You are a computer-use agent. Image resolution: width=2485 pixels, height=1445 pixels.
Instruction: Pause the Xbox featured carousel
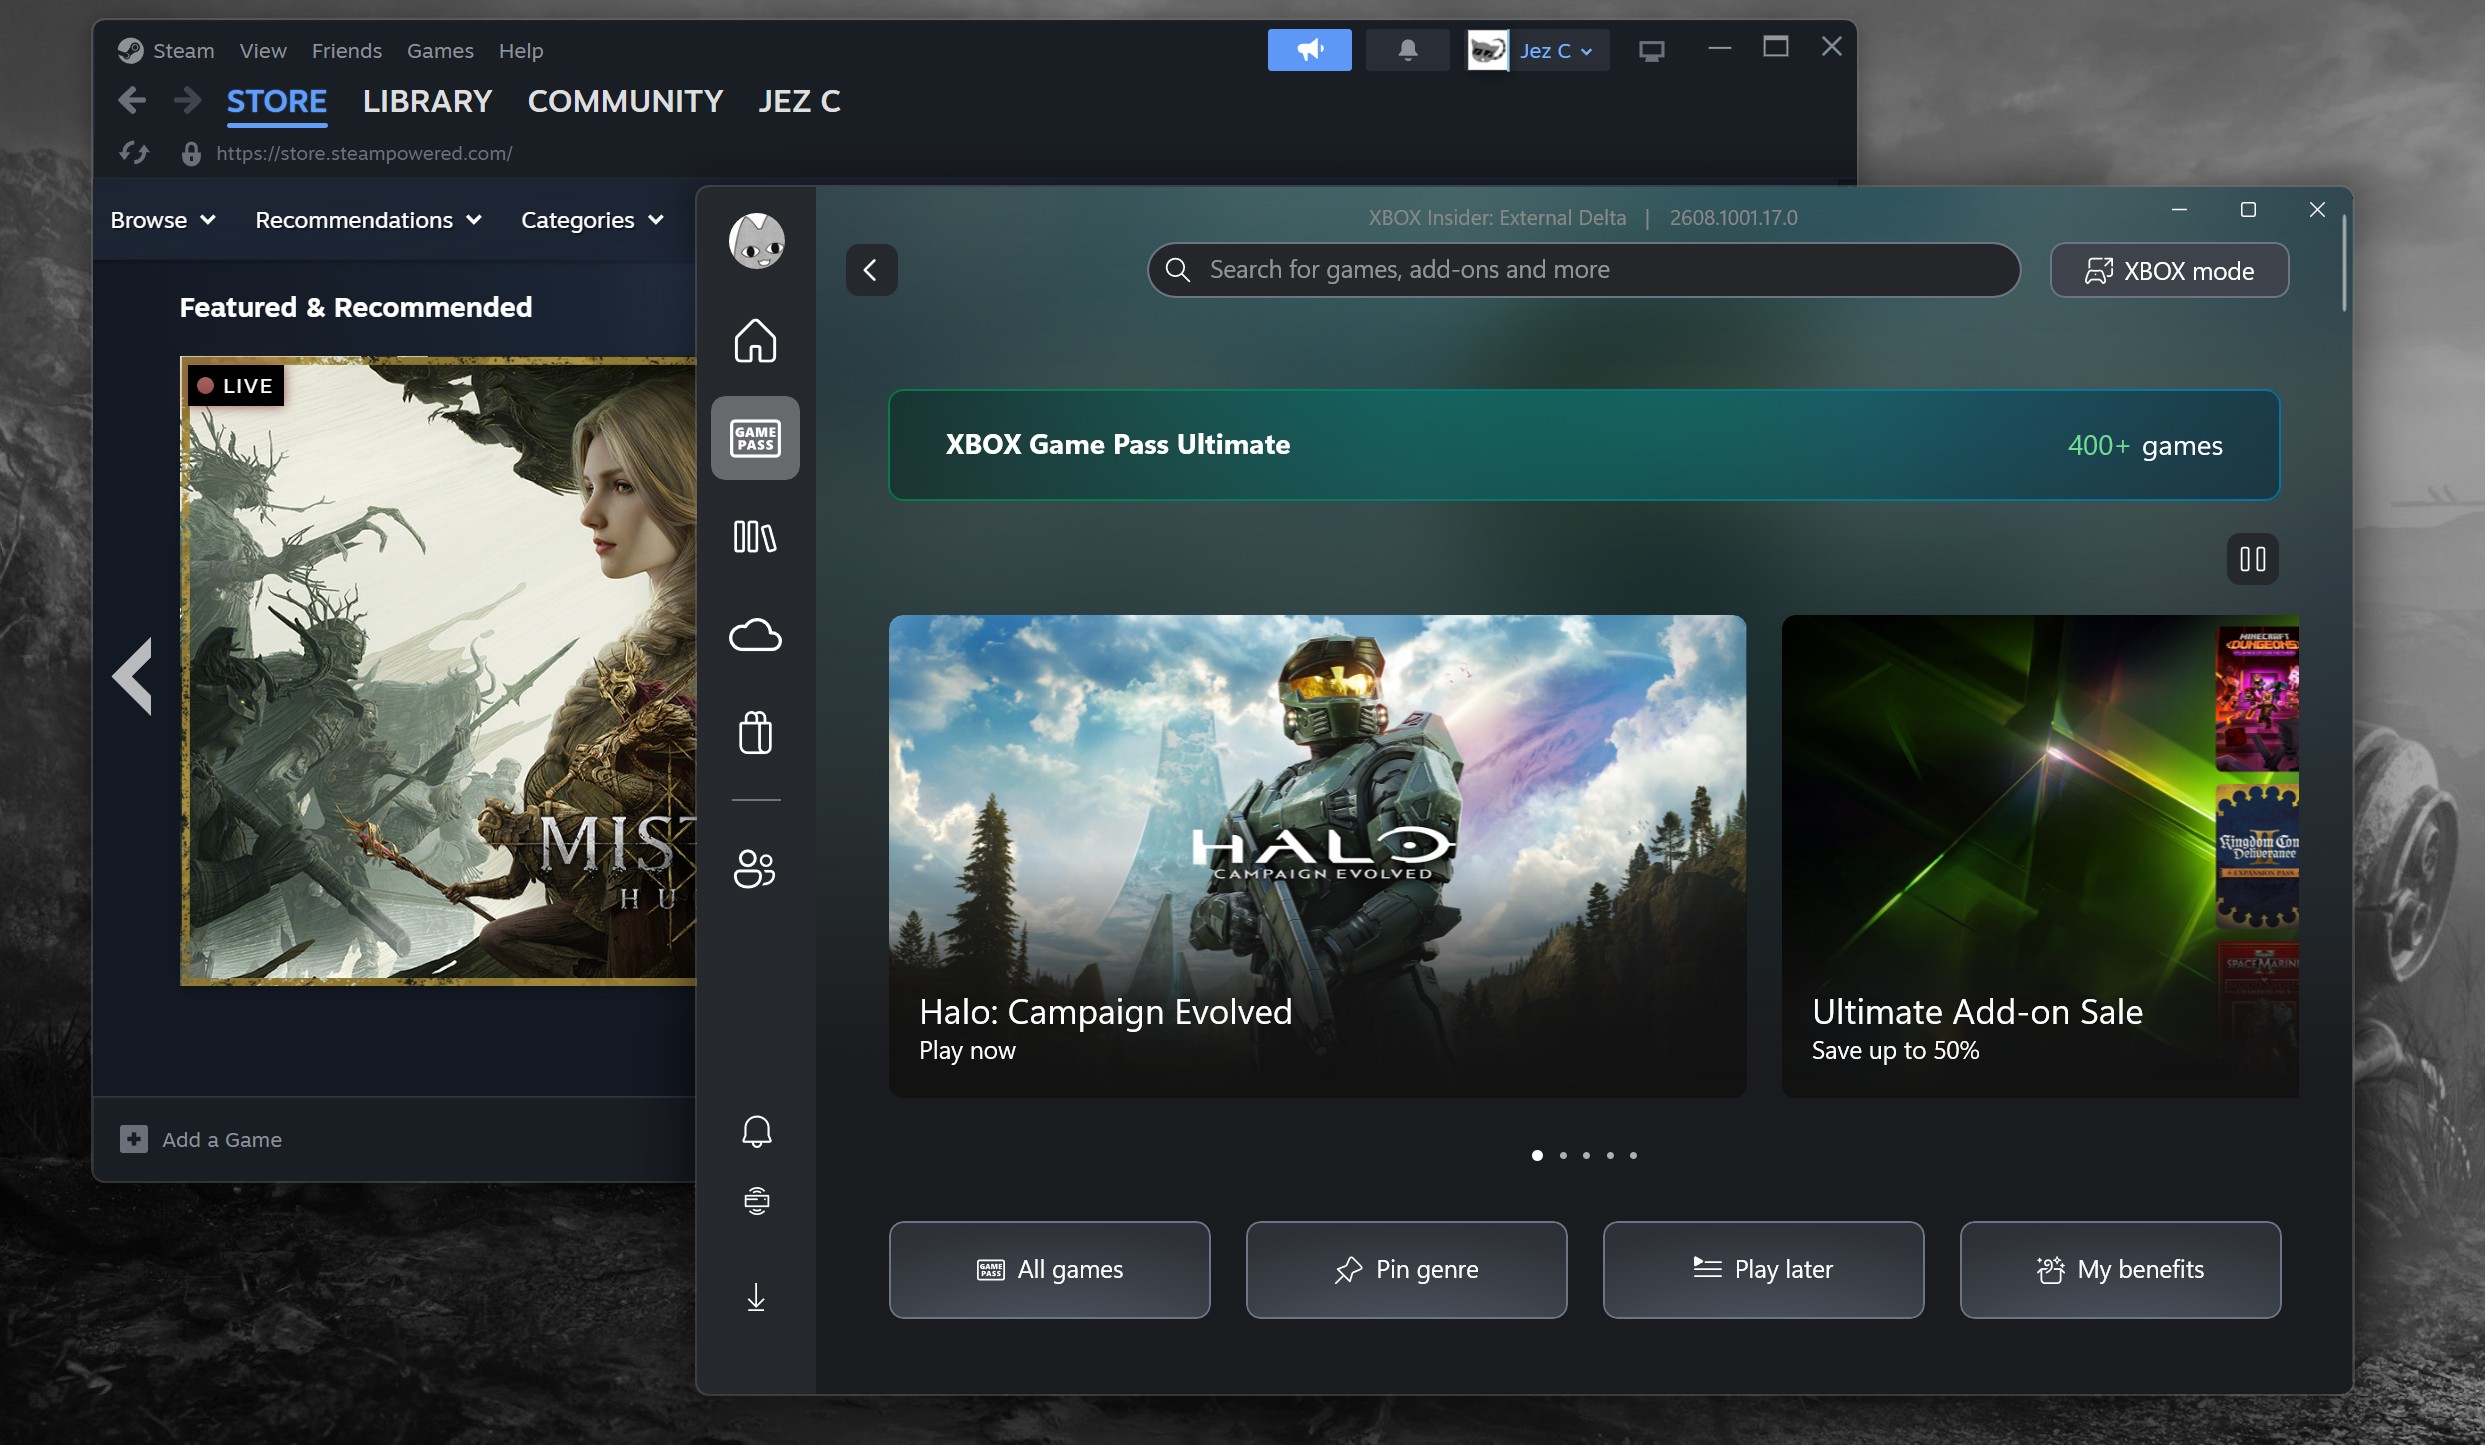tap(2252, 559)
